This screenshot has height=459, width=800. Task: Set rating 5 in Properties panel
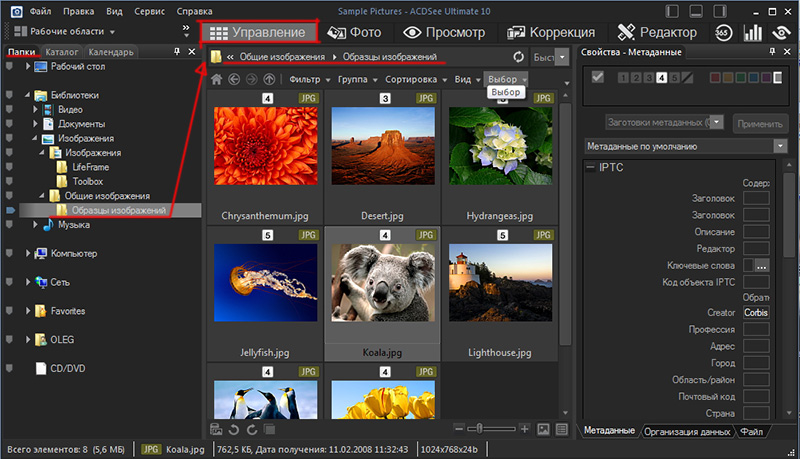click(x=674, y=78)
